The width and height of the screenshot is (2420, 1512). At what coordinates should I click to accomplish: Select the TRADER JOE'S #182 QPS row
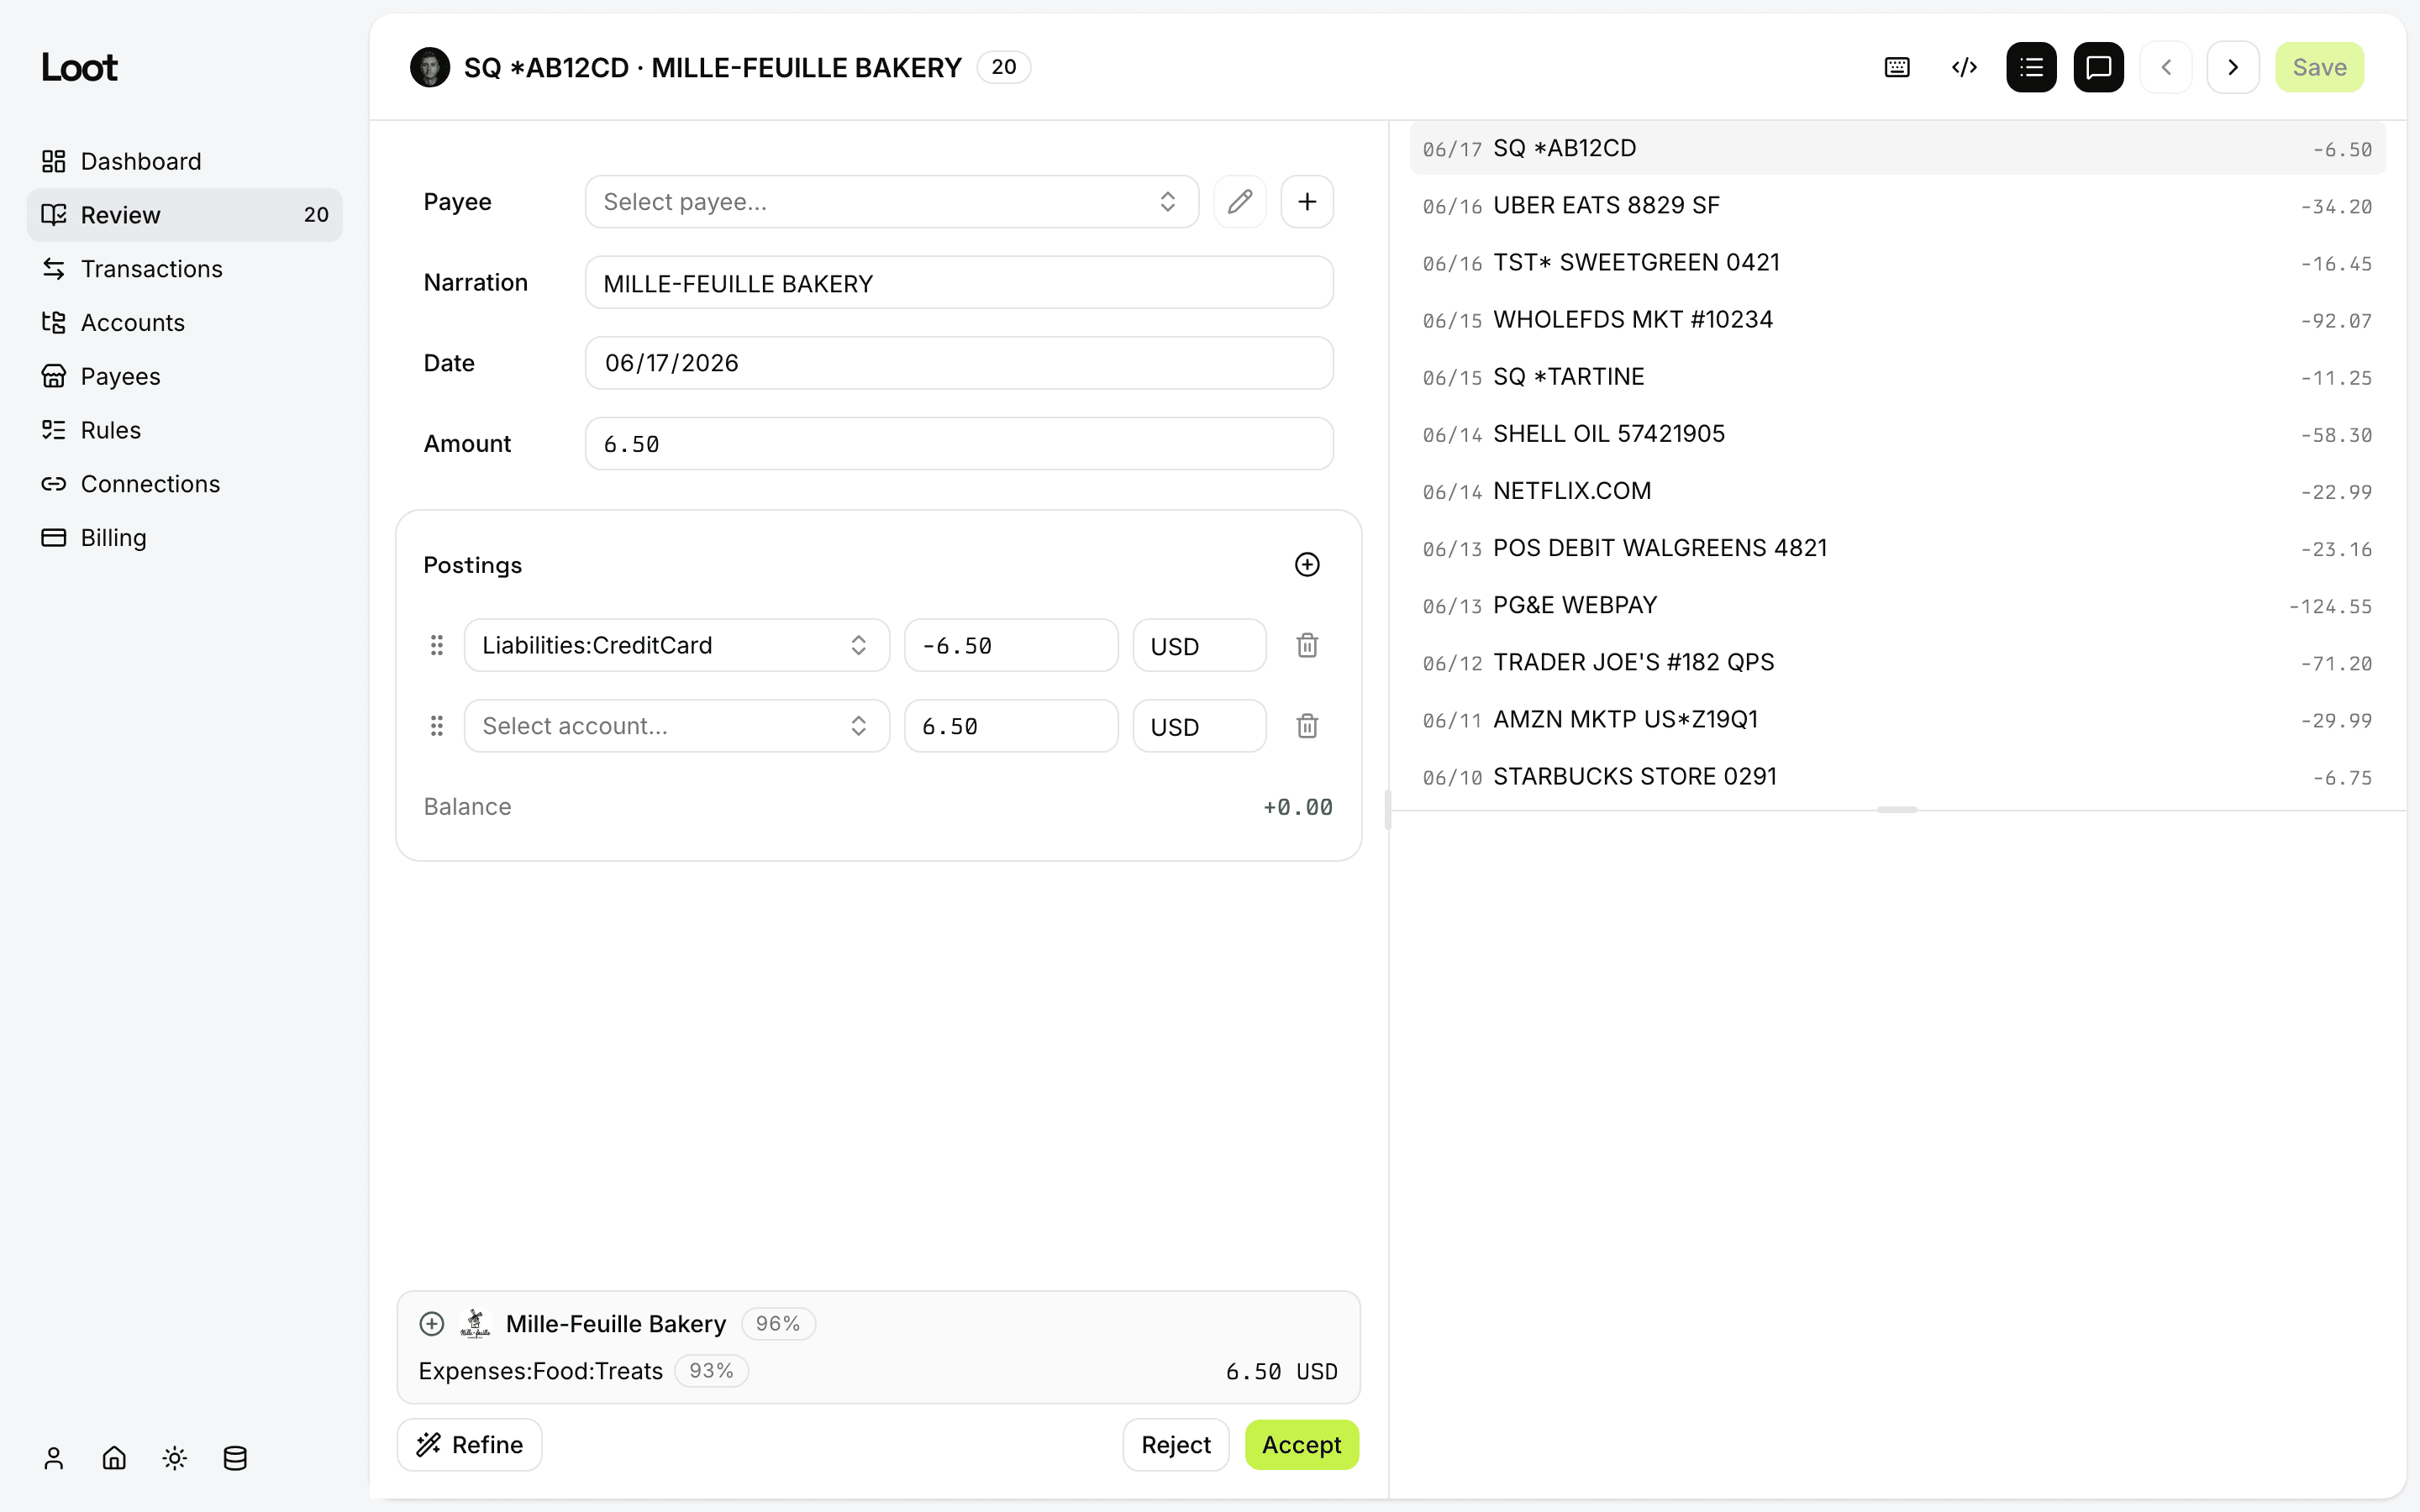[1897, 662]
